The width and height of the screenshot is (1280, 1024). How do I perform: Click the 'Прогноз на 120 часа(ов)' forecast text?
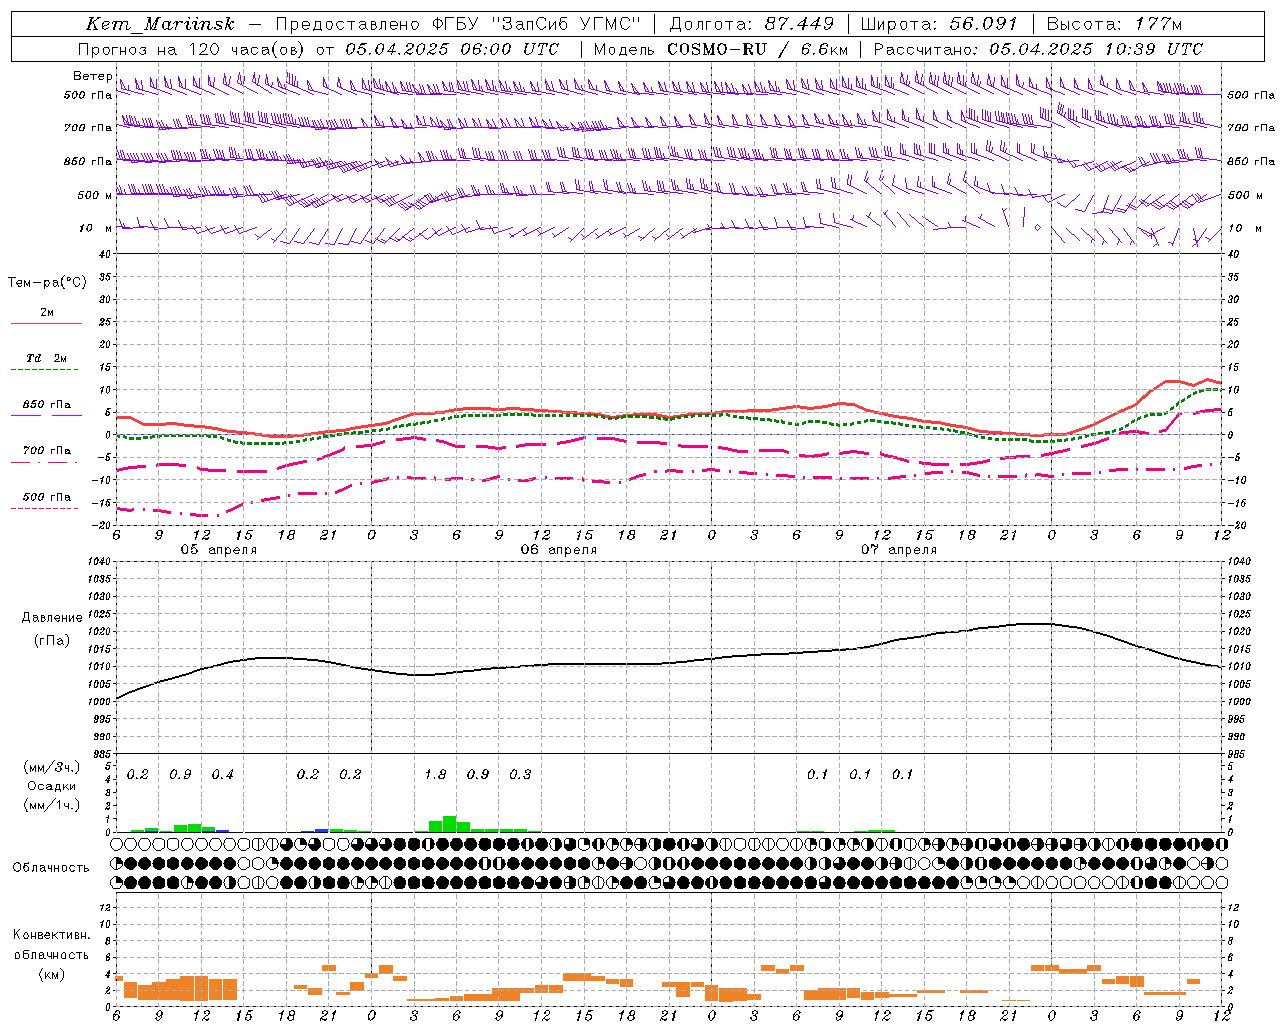click(193, 49)
